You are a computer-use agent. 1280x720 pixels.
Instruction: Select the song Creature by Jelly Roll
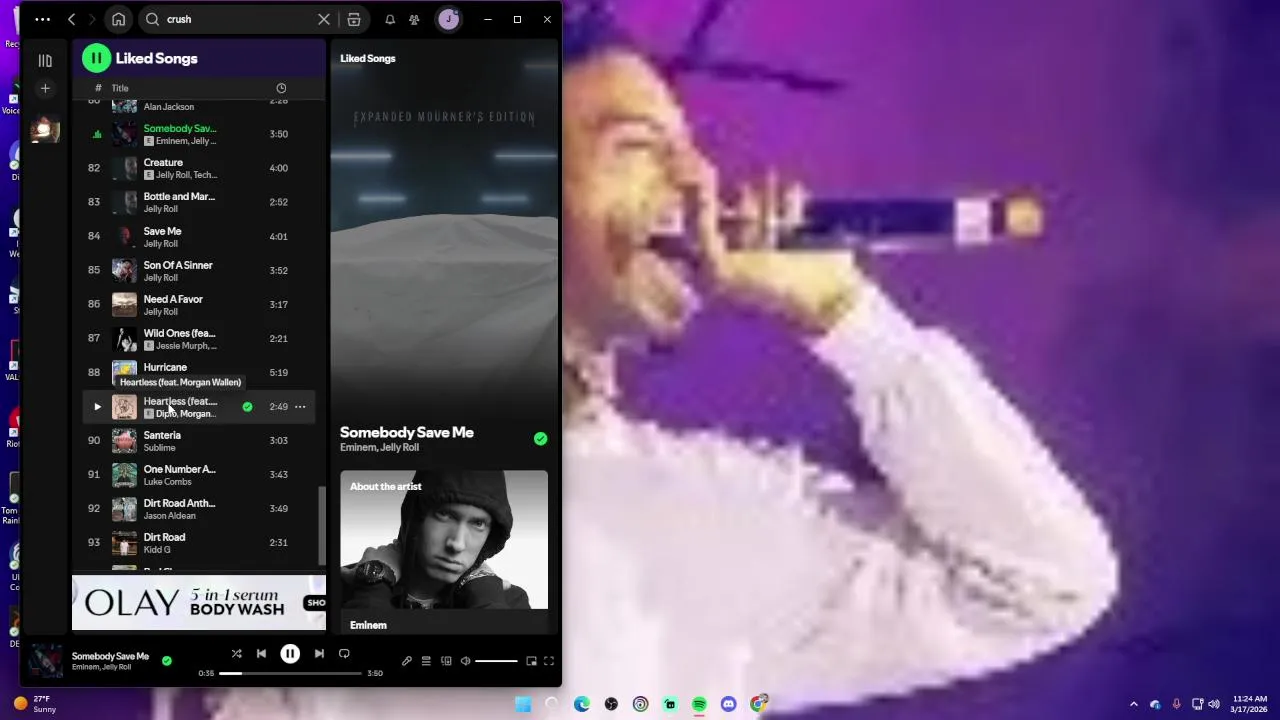(200, 168)
